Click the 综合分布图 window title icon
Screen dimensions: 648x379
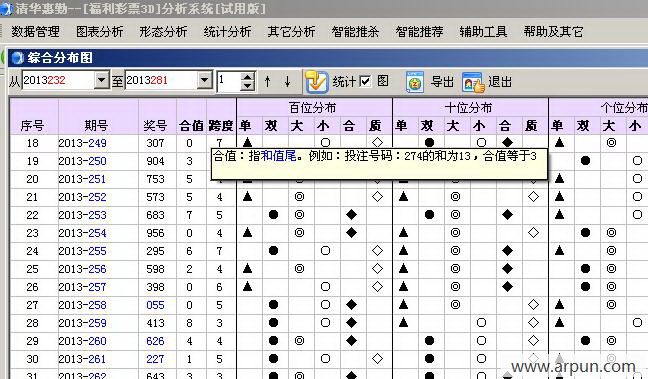pyautogui.click(x=18, y=57)
